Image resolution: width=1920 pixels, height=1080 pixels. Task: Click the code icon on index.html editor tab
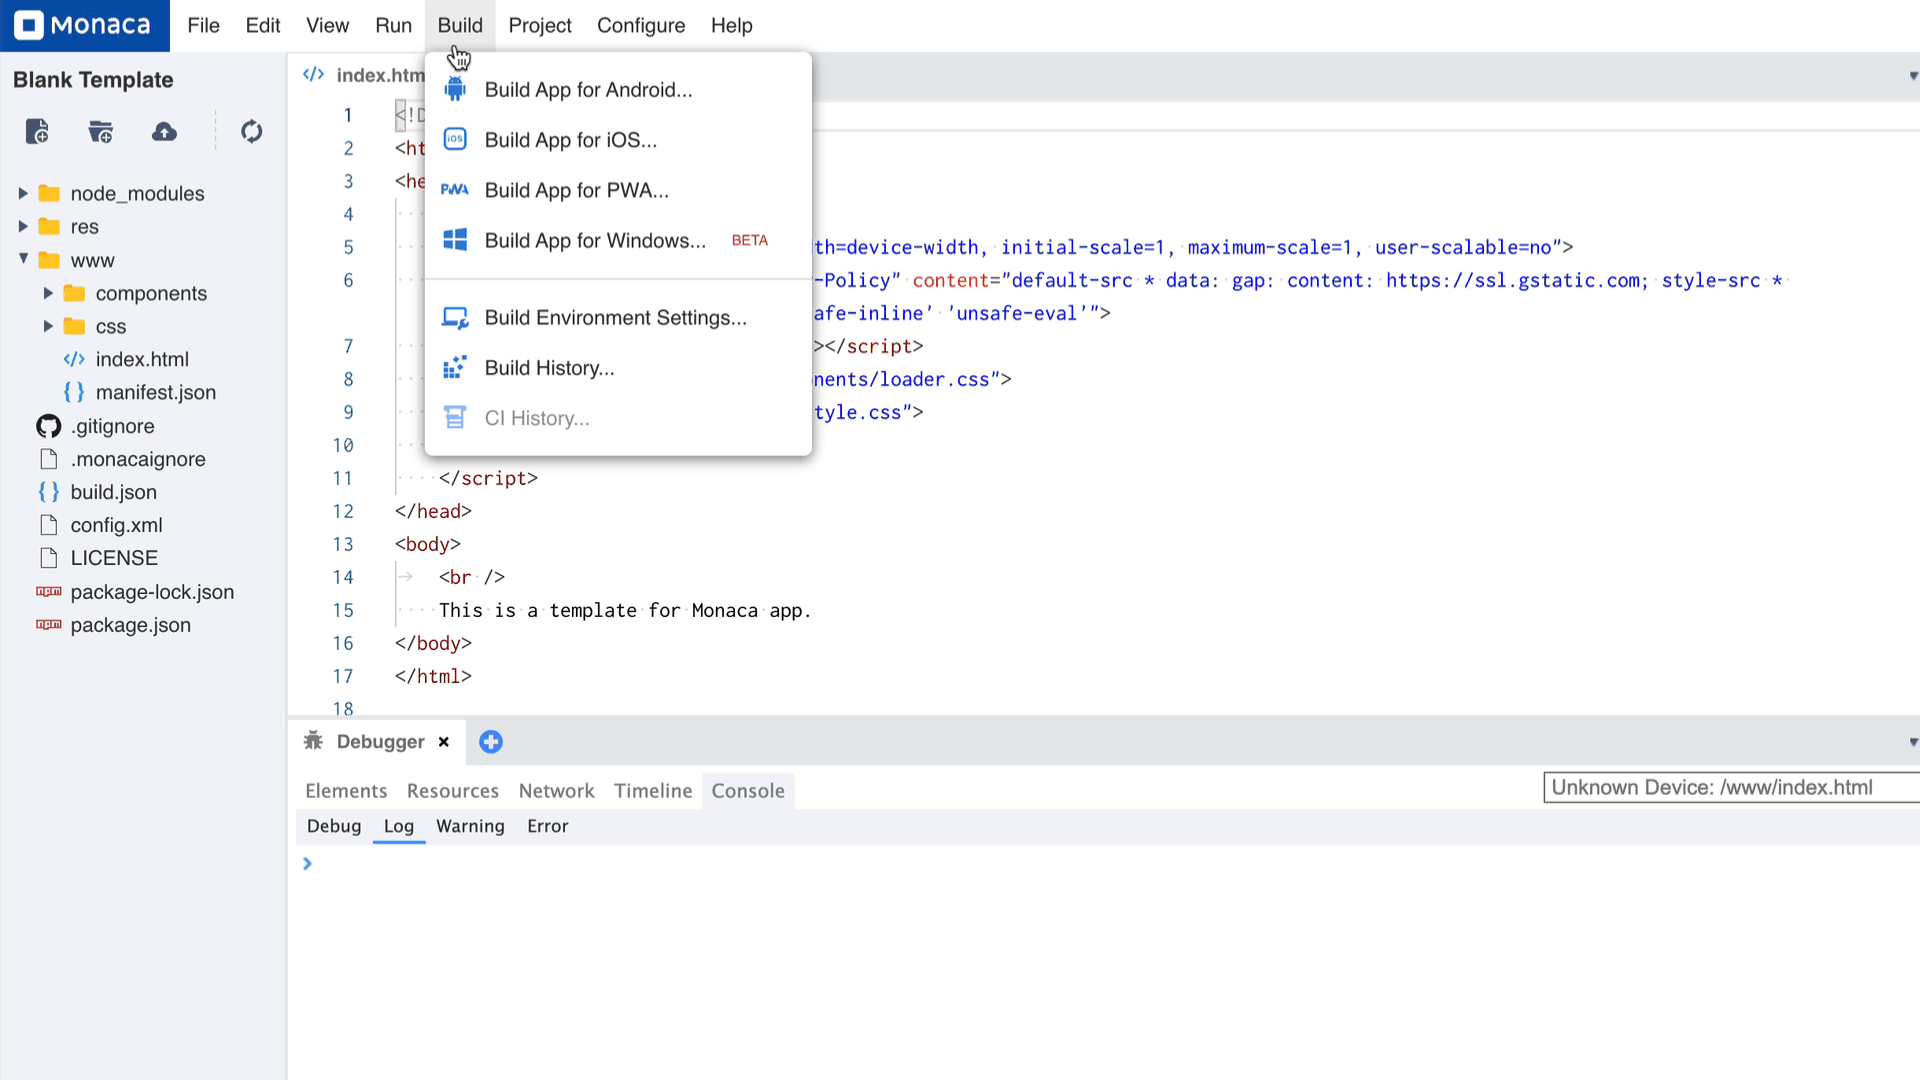click(x=313, y=75)
